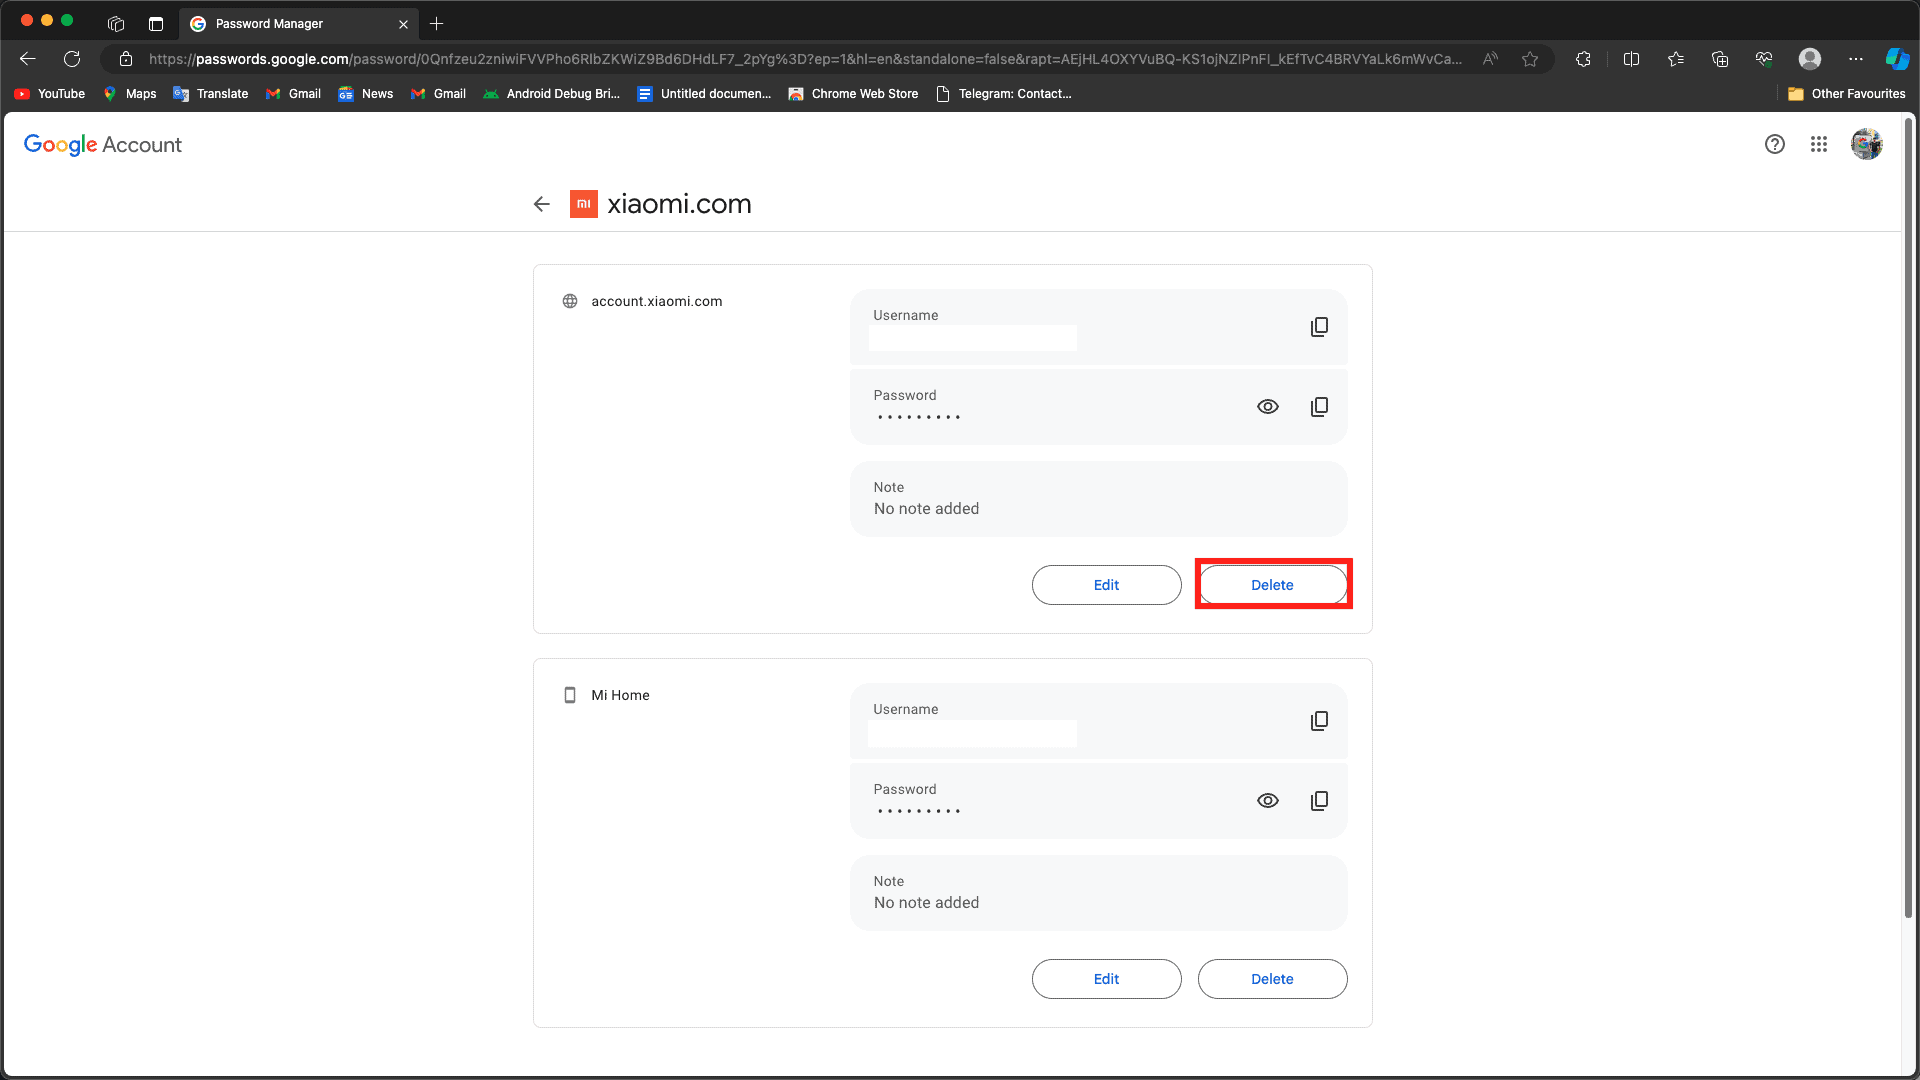This screenshot has width=1920, height=1080.
Task: Open Google apps grid menu
Action: (1818, 144)
